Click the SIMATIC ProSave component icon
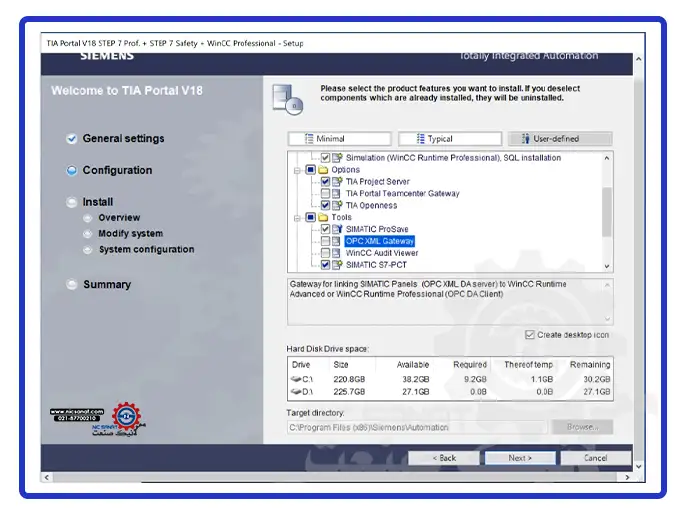686x516 pixels. (337, 229)
